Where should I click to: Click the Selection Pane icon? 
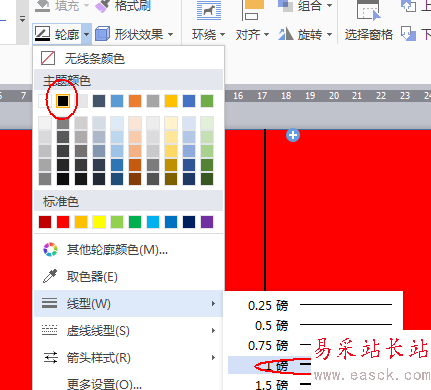coord(368,10)
